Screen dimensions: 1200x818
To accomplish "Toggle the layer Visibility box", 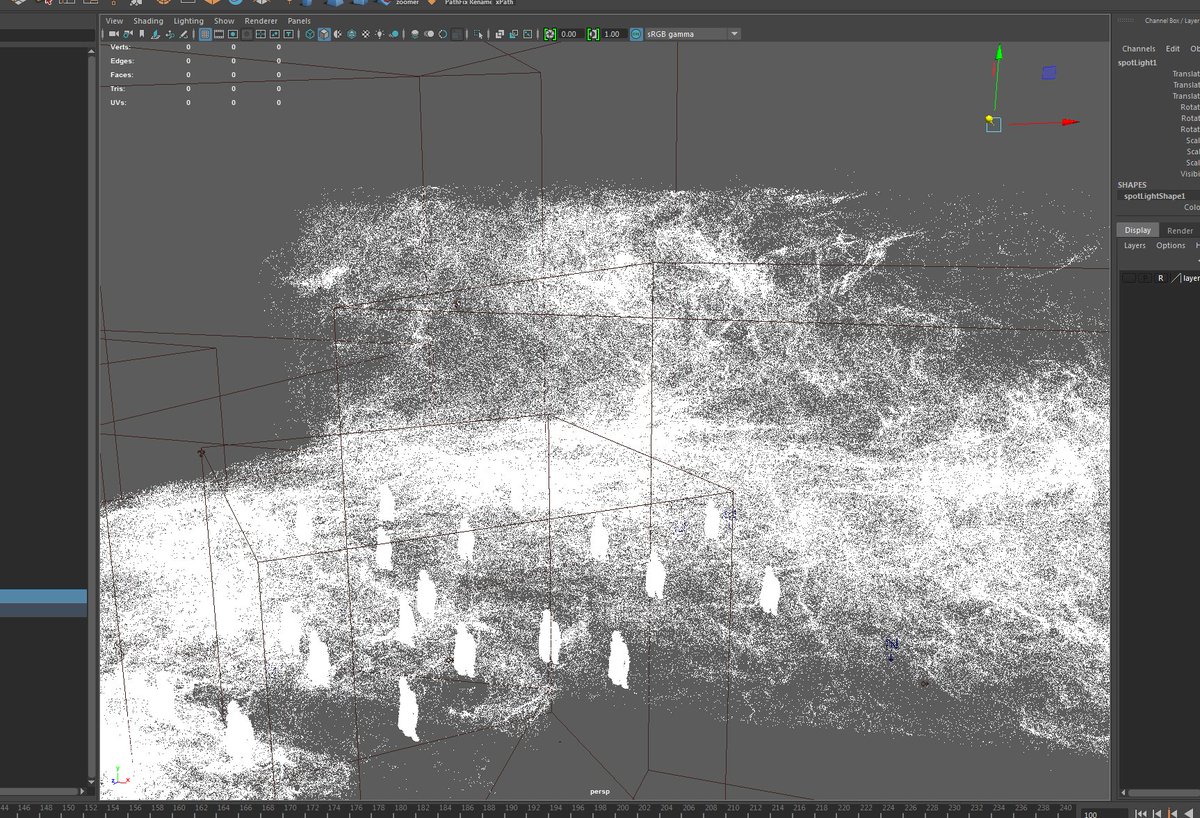I will [x=1128, y=278].
